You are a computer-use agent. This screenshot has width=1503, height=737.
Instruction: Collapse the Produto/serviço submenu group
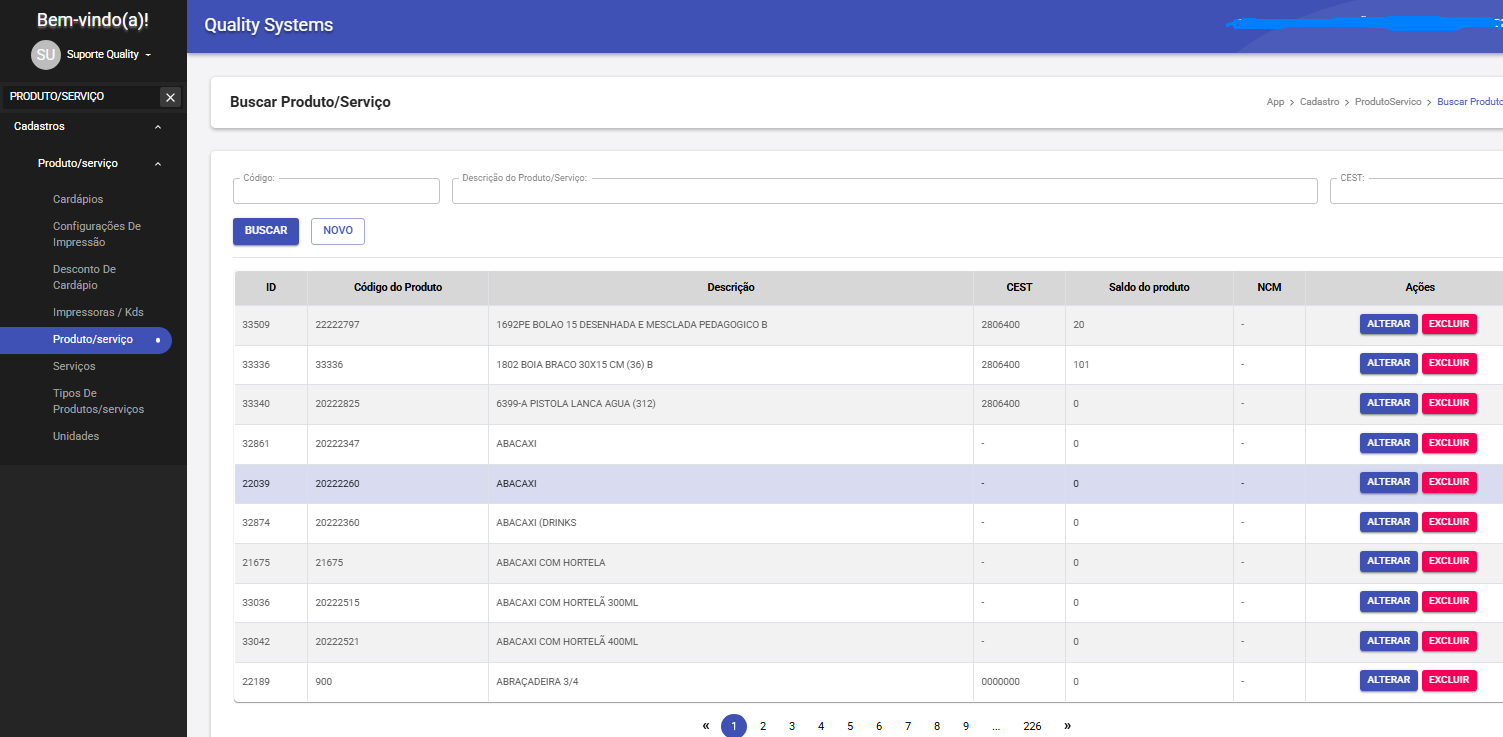pyautogui.click(x=158, y=164)
